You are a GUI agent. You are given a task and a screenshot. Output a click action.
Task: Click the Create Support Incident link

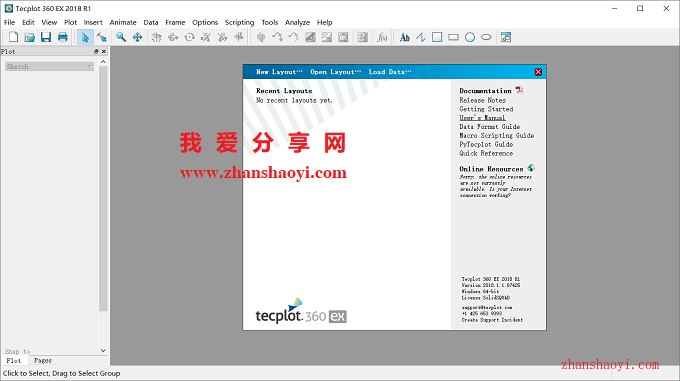point(492,320)
